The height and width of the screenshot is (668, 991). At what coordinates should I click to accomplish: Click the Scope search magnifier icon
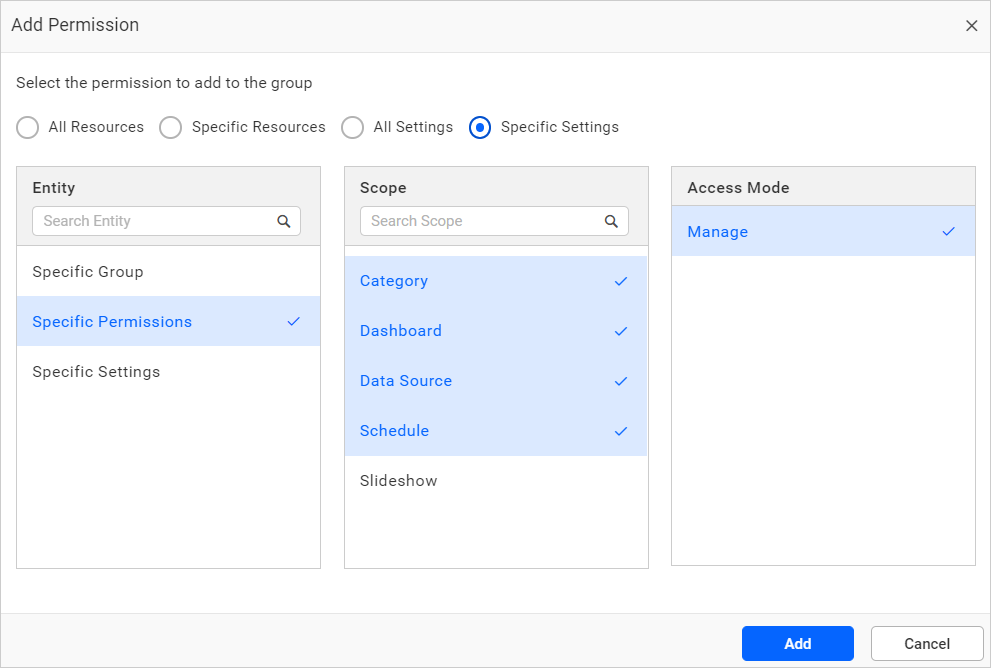(x=612, y=222)
